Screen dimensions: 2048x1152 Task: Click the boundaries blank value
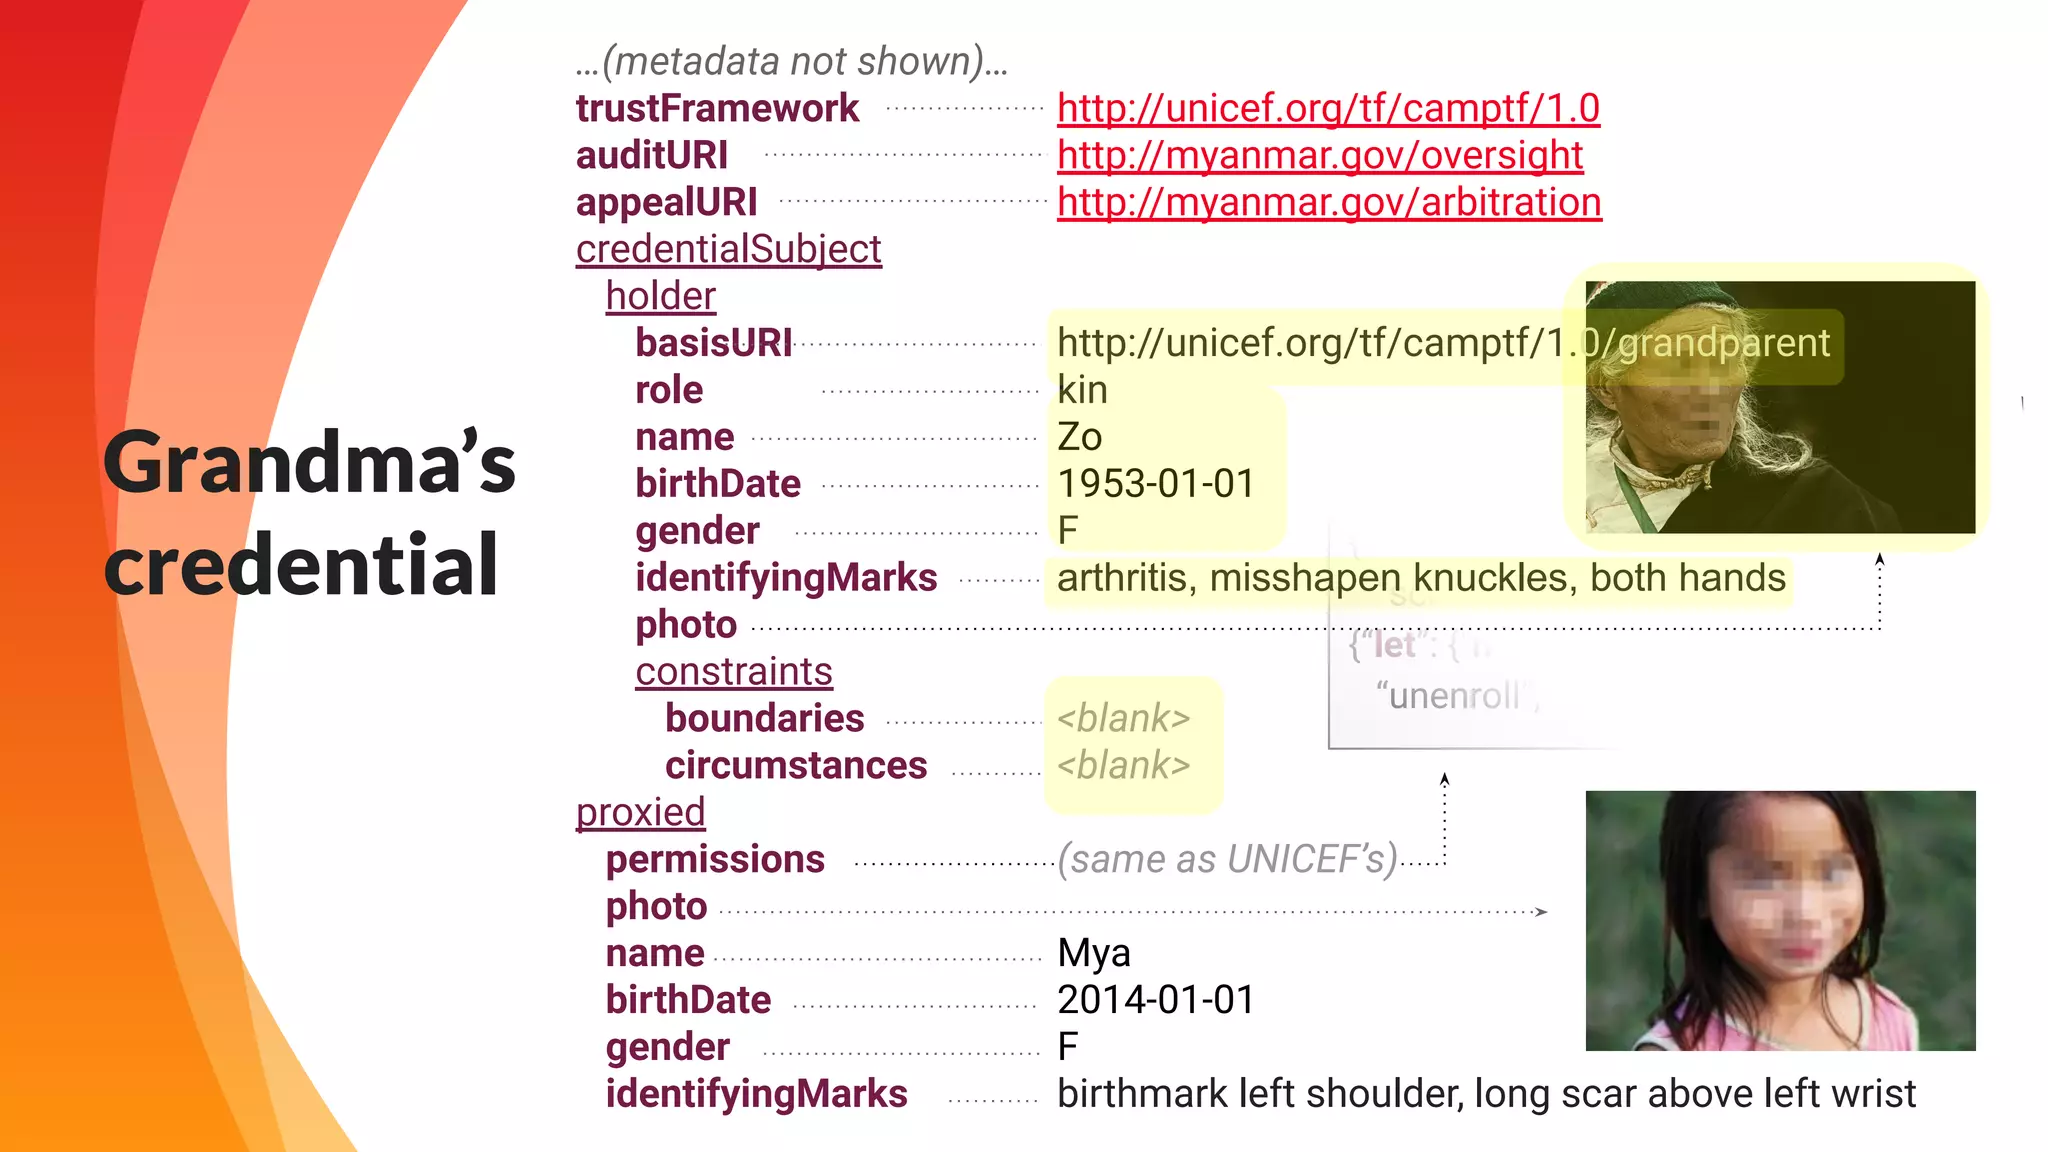pyautogui.click(x=1124, y=719)
